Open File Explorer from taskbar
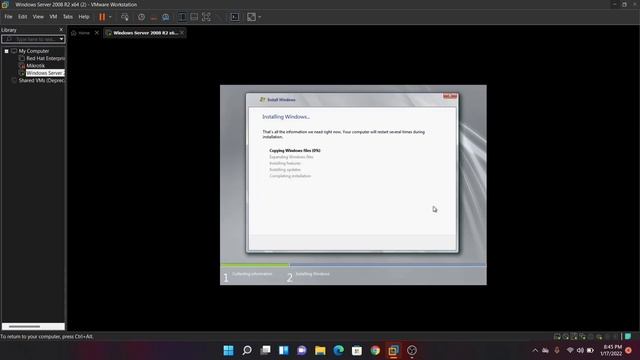640x360 pixels. click(x=320, y=350)
